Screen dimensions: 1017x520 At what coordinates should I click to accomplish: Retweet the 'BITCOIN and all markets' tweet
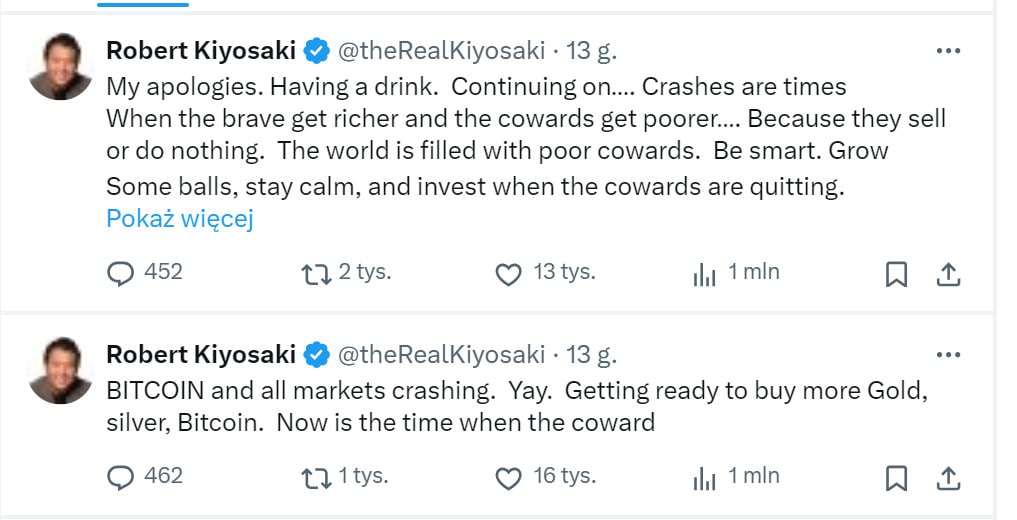tap(316, 478)
